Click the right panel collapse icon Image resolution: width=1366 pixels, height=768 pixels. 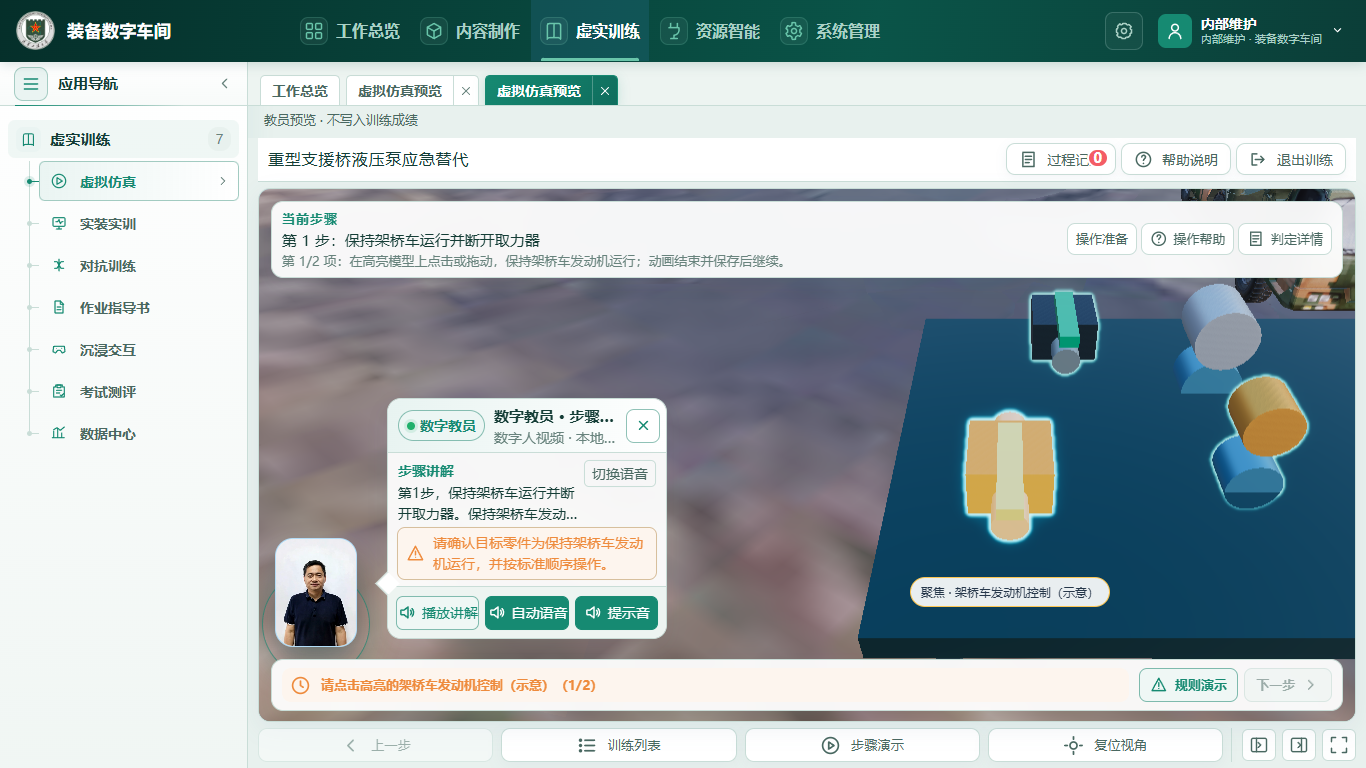click(1298, 745)
